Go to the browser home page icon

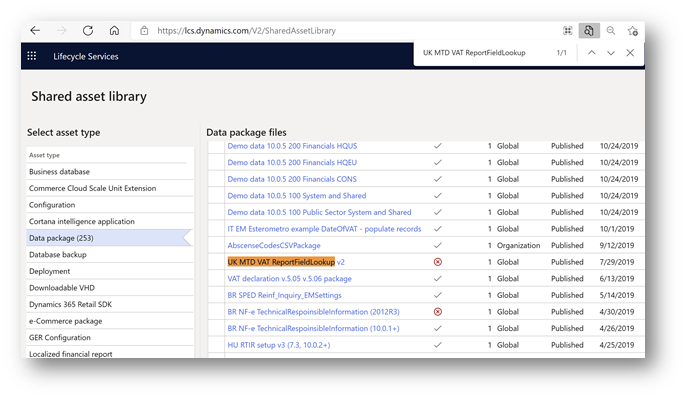114,30
